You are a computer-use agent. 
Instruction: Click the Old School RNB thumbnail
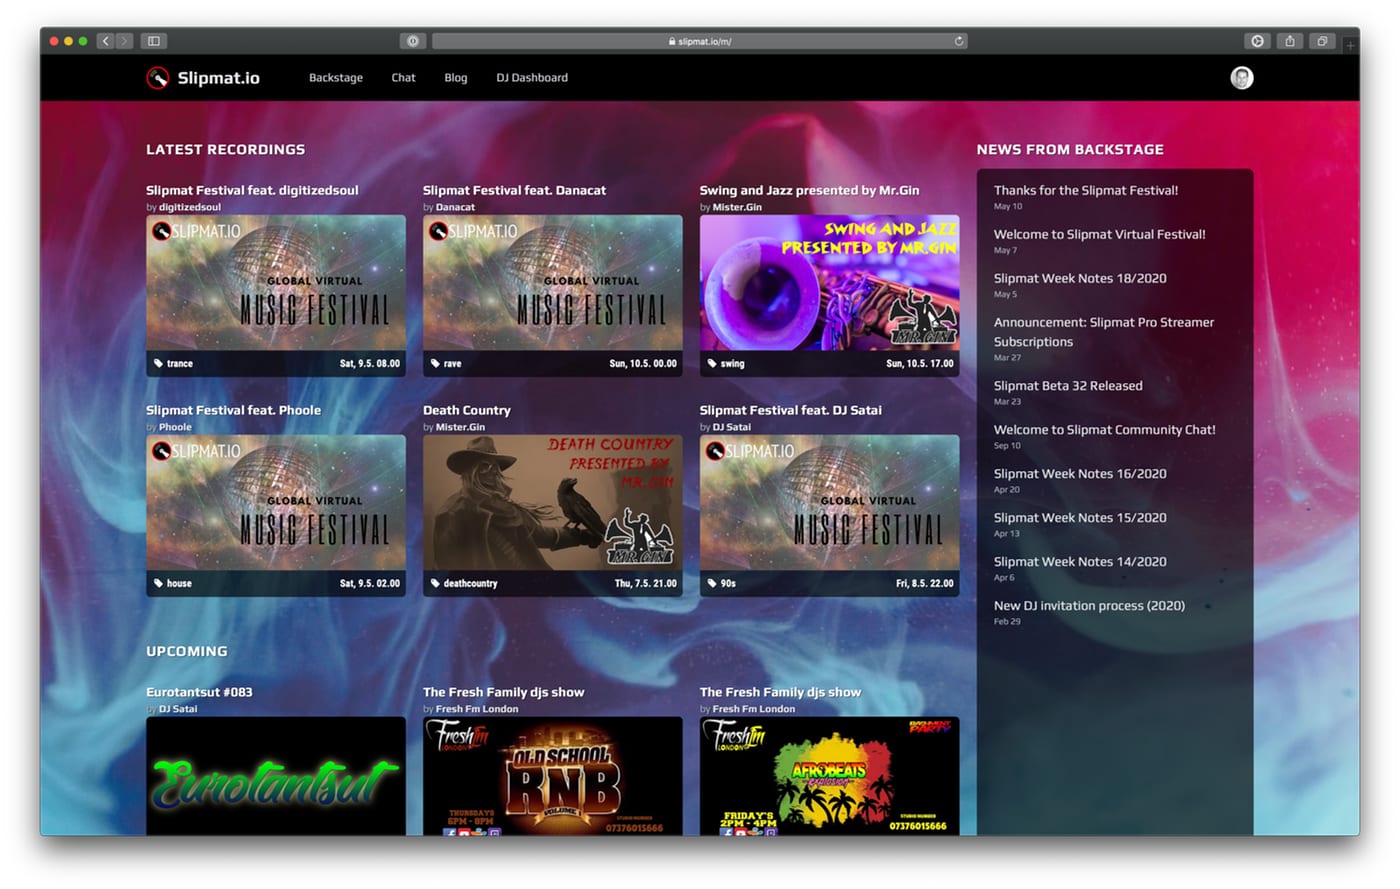(553, 776)
